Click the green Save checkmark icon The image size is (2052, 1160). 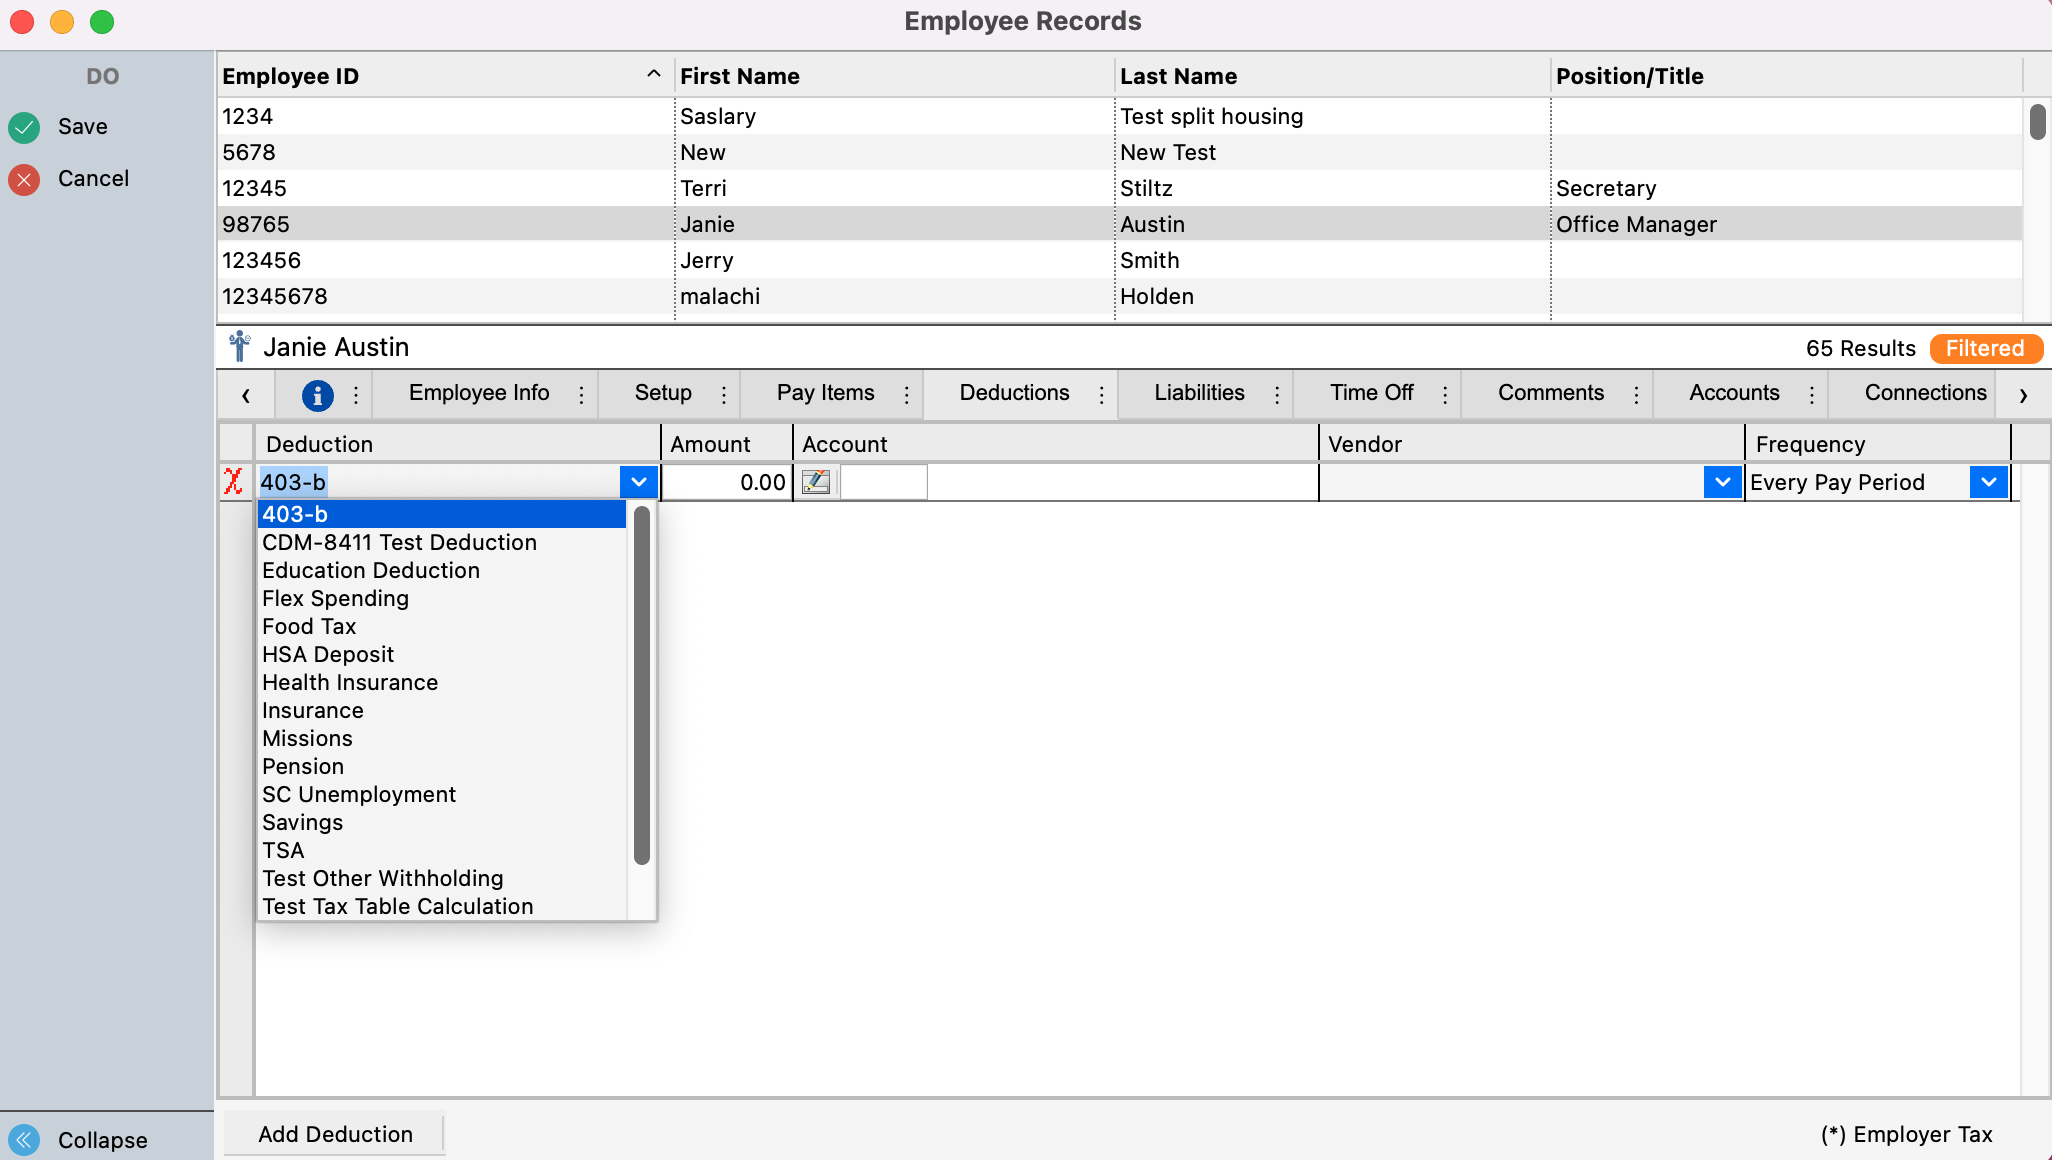24,127
